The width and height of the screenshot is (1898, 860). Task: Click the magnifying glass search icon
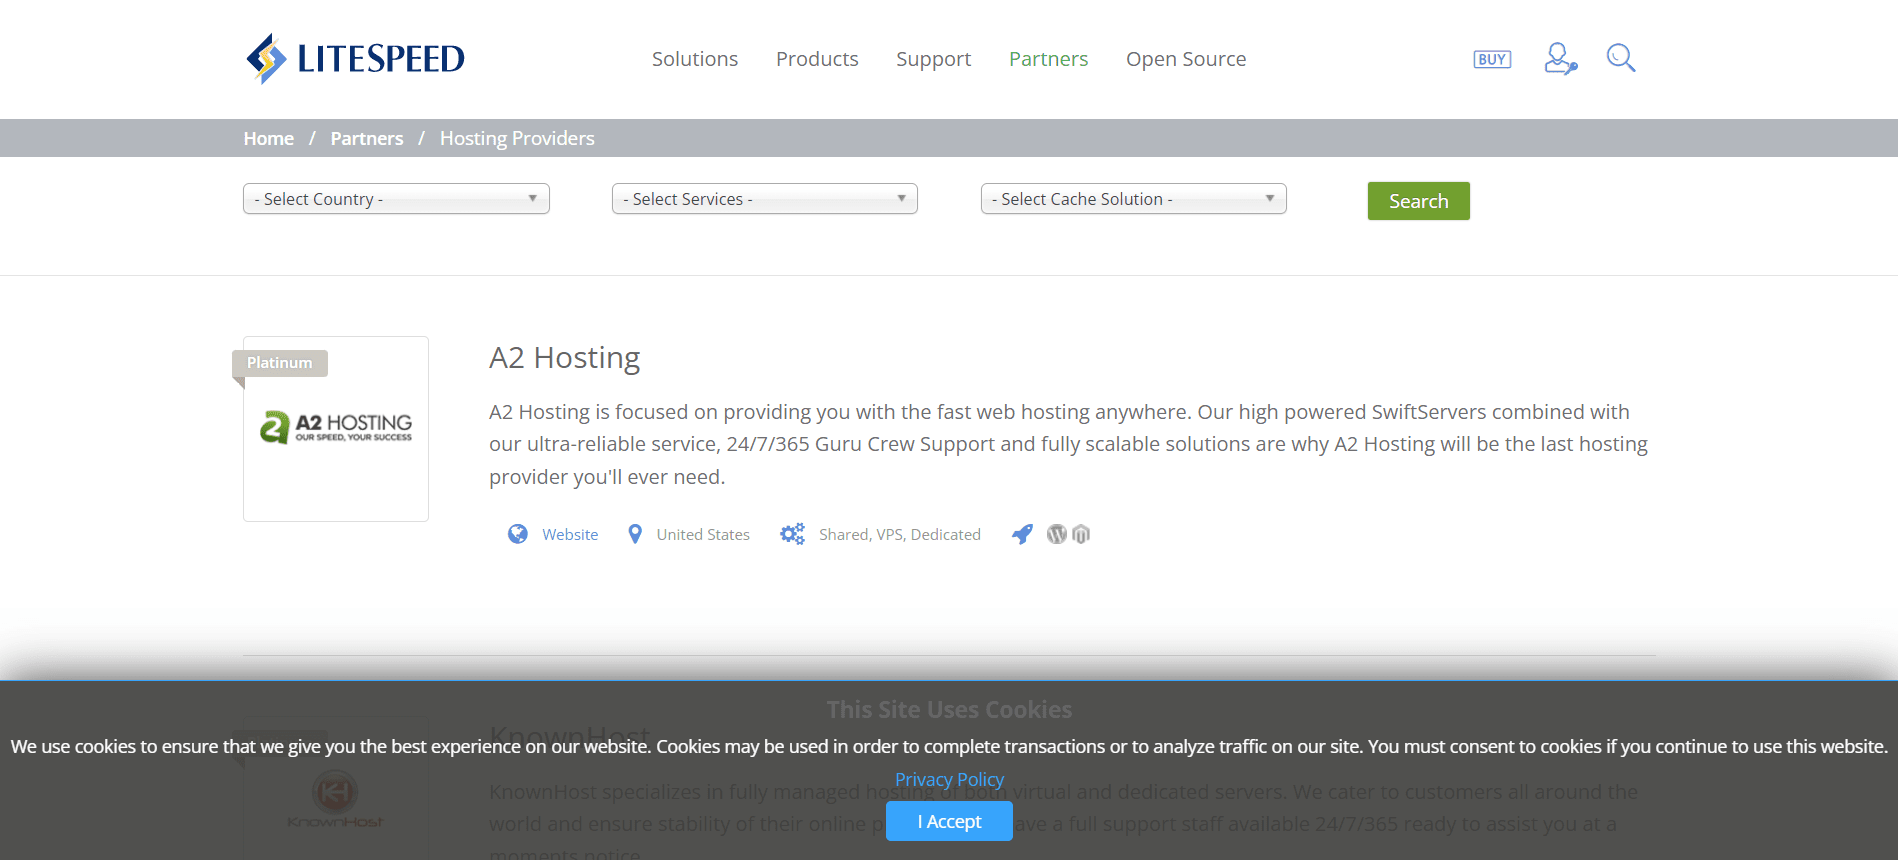1620,58
